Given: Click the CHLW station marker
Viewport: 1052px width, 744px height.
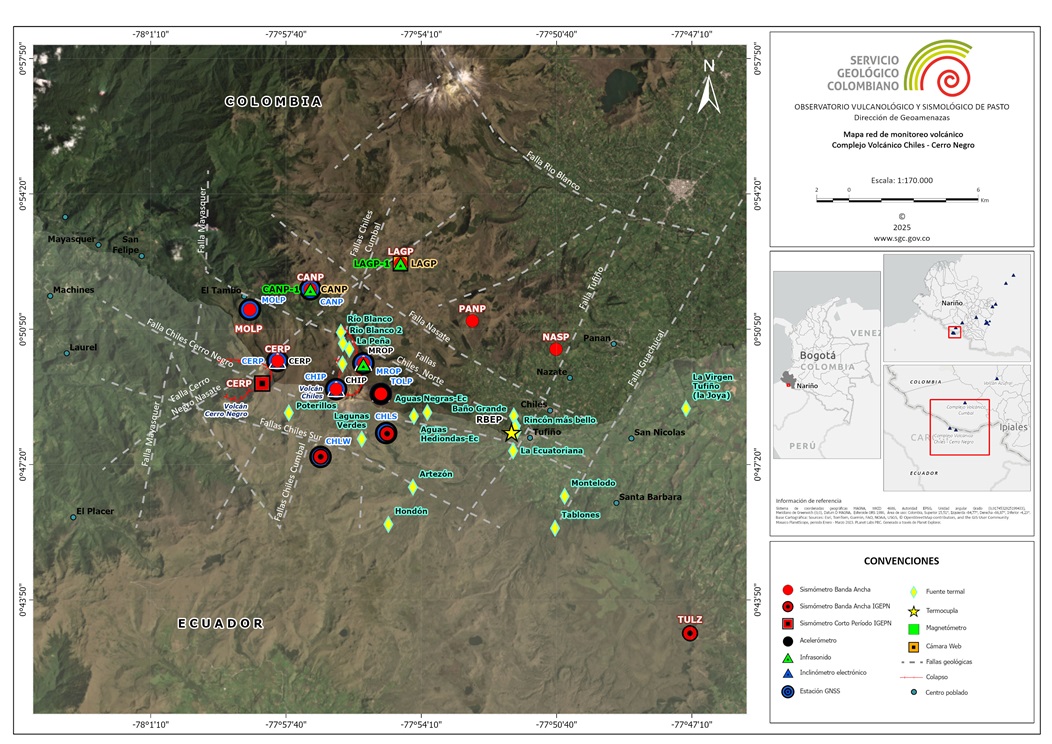Looking at the screenshot, I should [320, 457].
